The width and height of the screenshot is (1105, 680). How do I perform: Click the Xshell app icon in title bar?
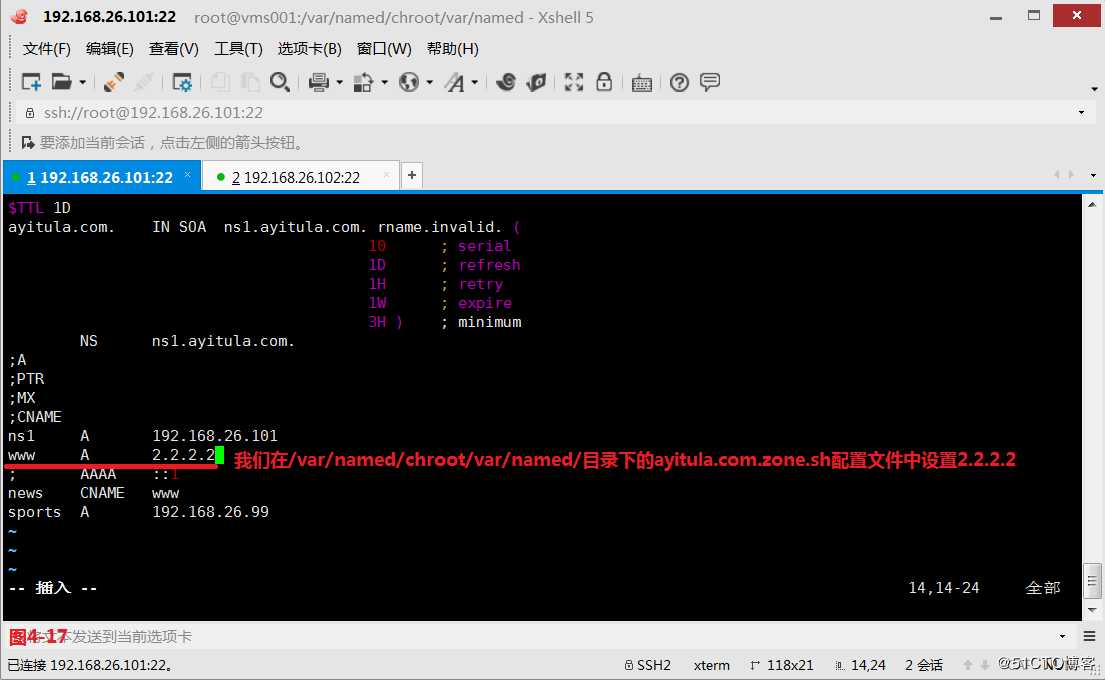(x=20, y=16)
